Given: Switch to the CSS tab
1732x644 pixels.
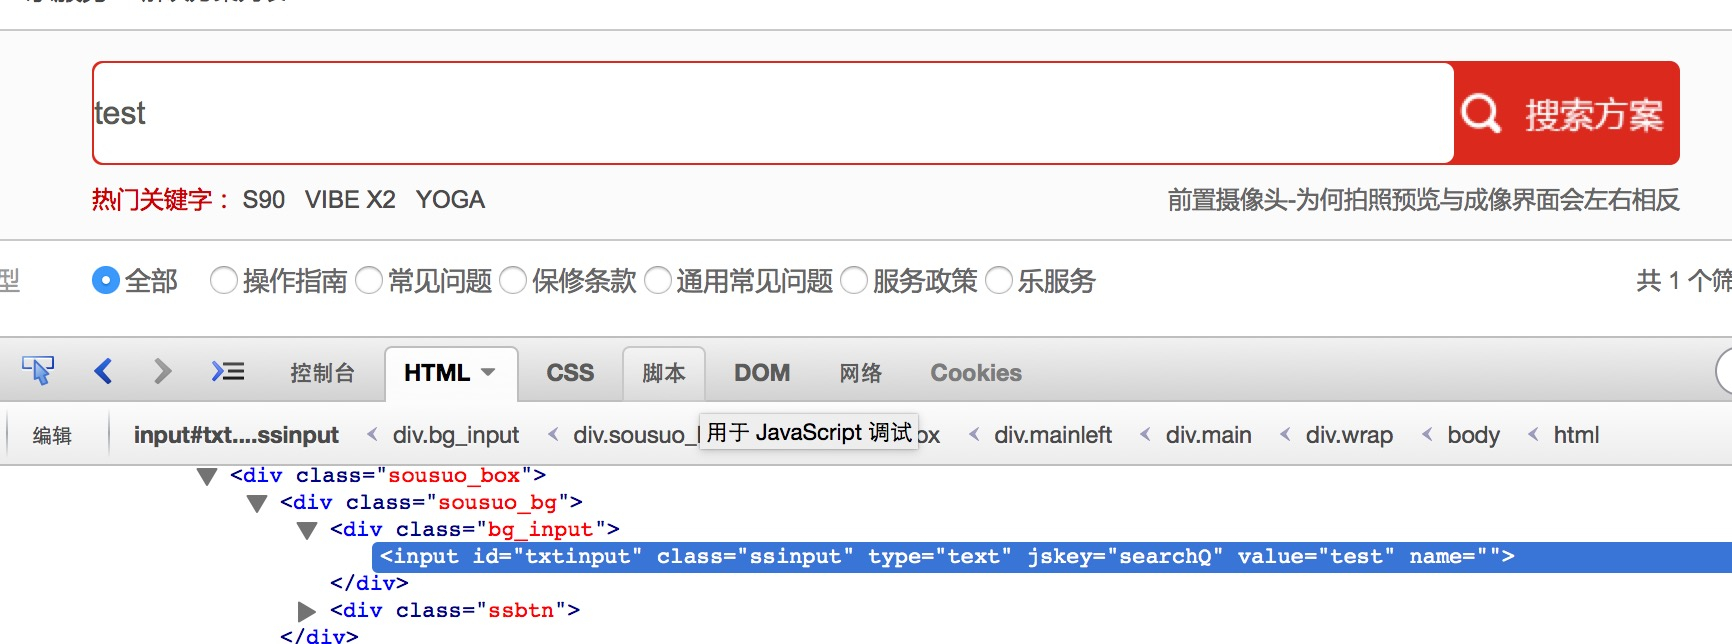Looking at the screenshot, I should 570,373.
